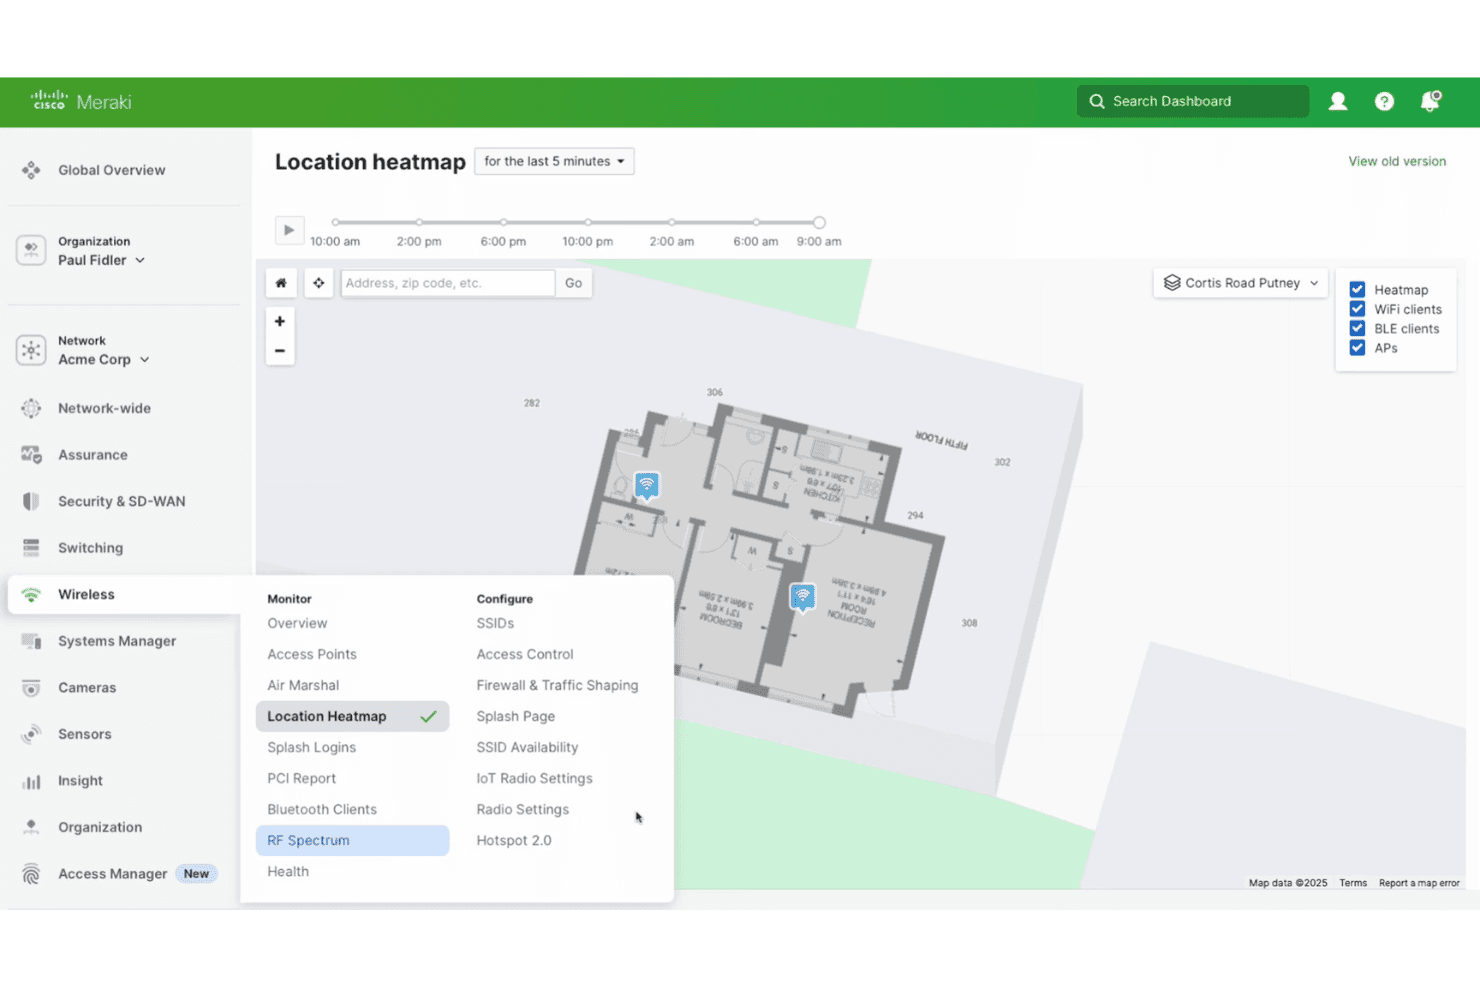Open Radio Settings under Configure menu
The width and height of the screenshot is (1480, 987).
click(523, 809)
